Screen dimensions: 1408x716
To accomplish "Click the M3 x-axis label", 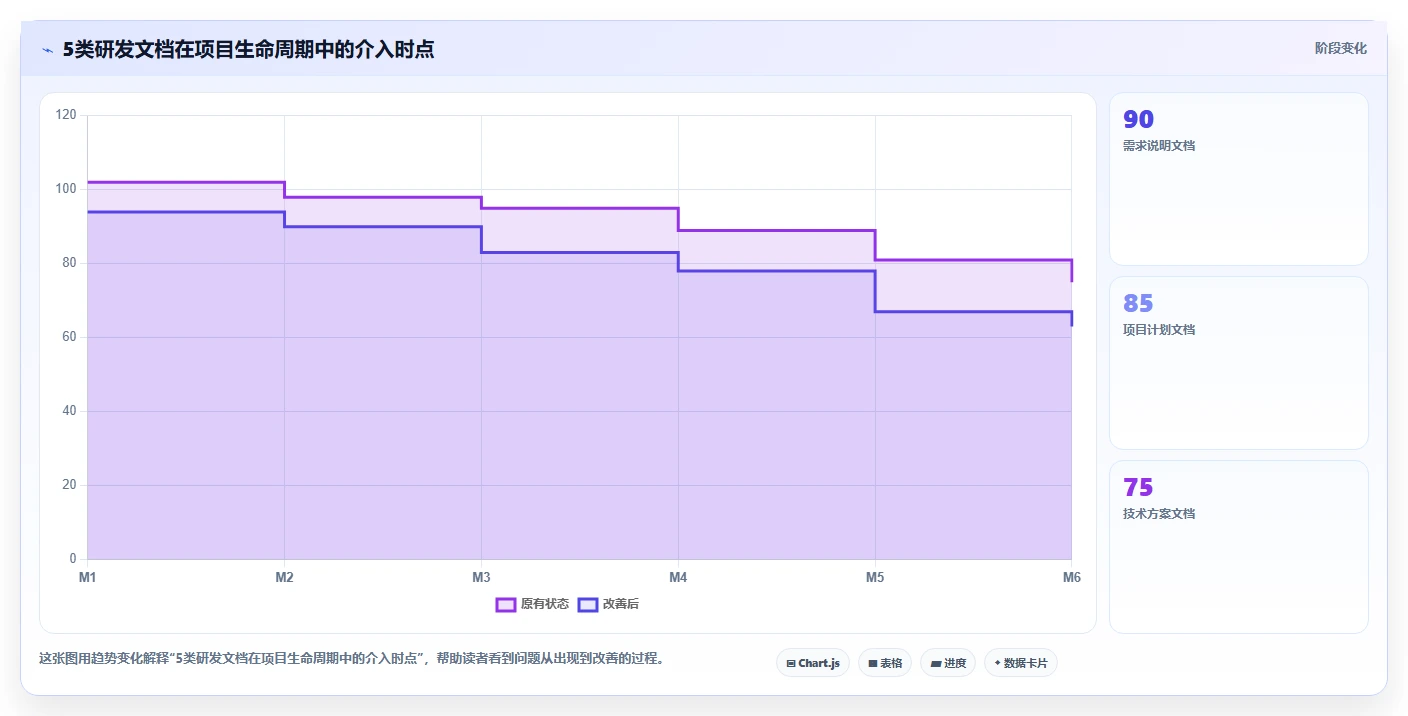I will [481, 577].
